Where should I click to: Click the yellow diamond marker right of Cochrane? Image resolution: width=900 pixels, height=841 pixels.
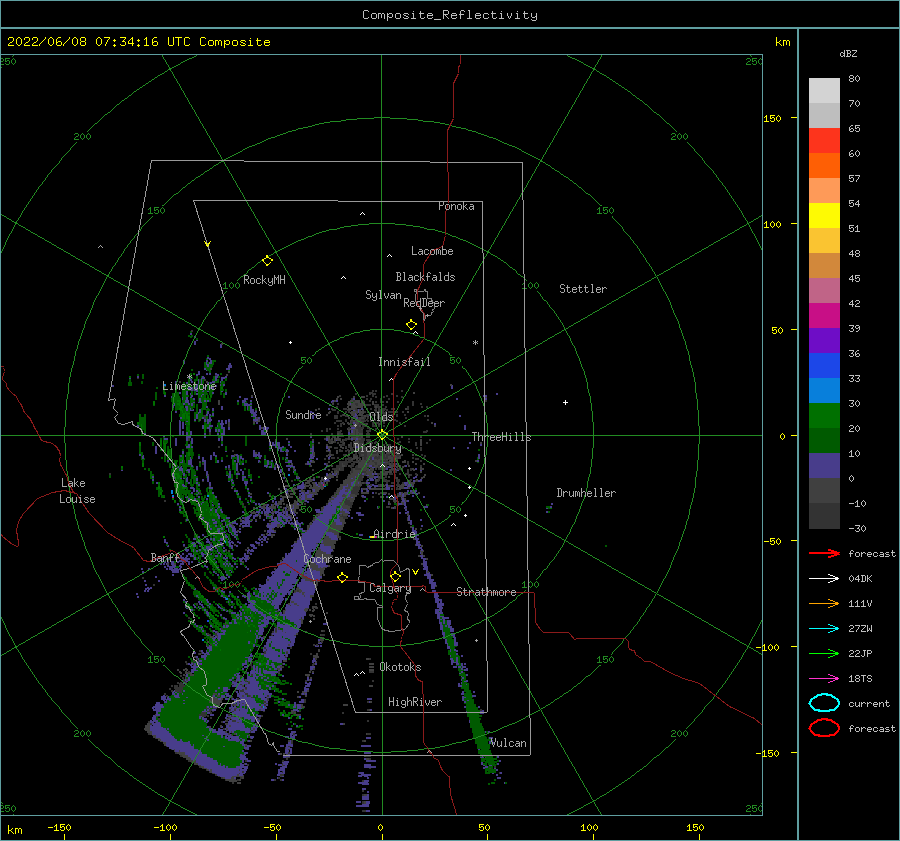click(x=342, y=577)
